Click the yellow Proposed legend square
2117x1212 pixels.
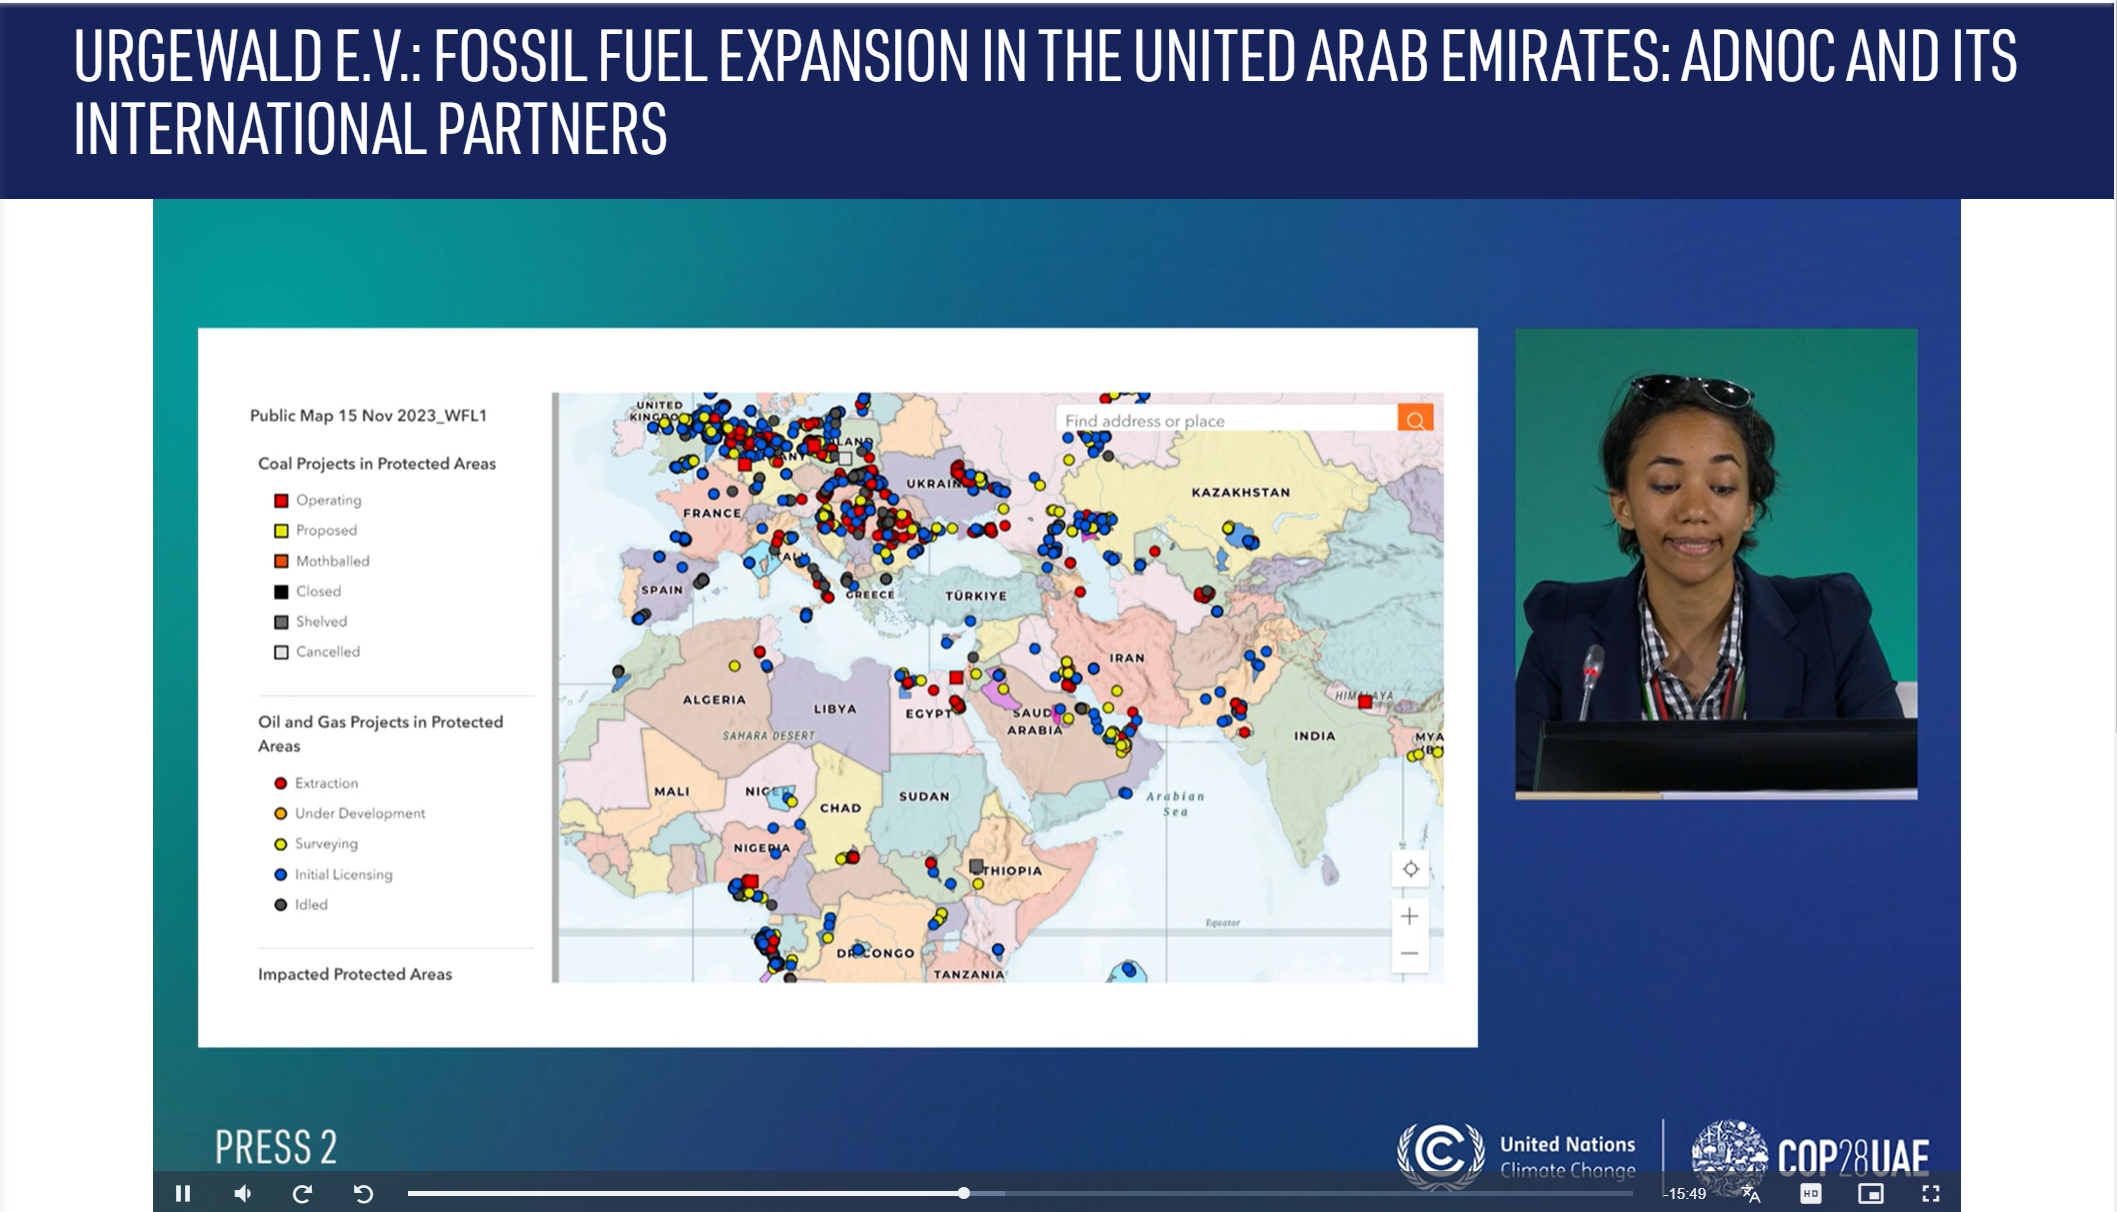pos(281,530)
